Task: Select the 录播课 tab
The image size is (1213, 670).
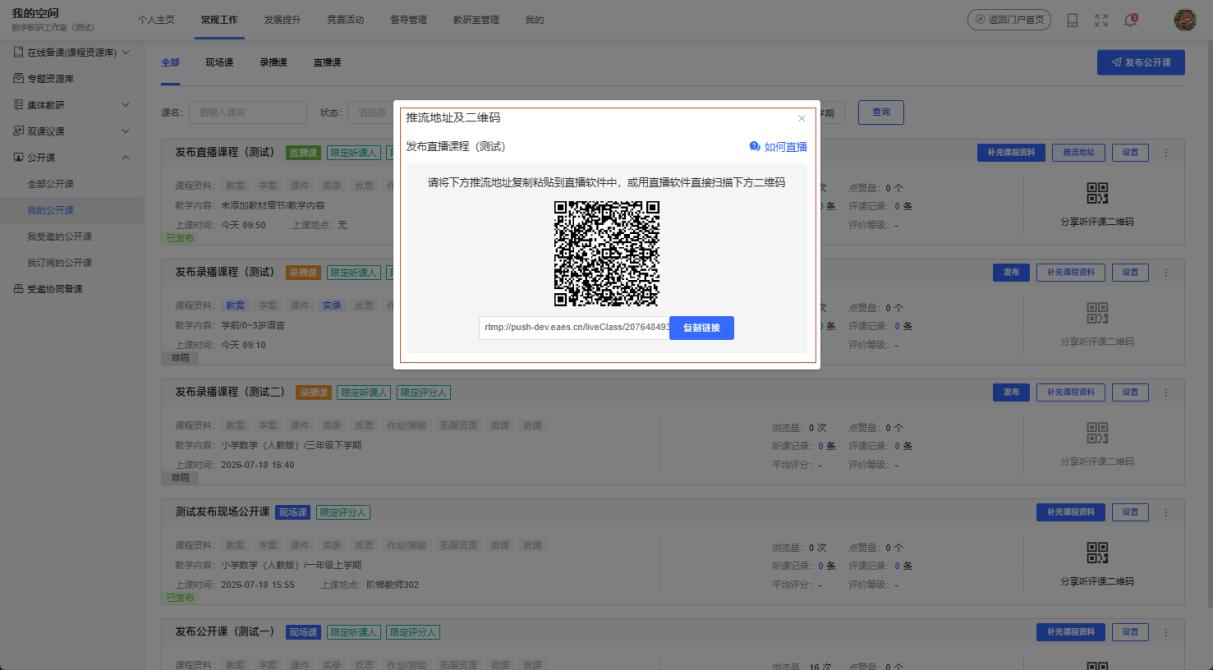Action: click(x=273, y=63)
